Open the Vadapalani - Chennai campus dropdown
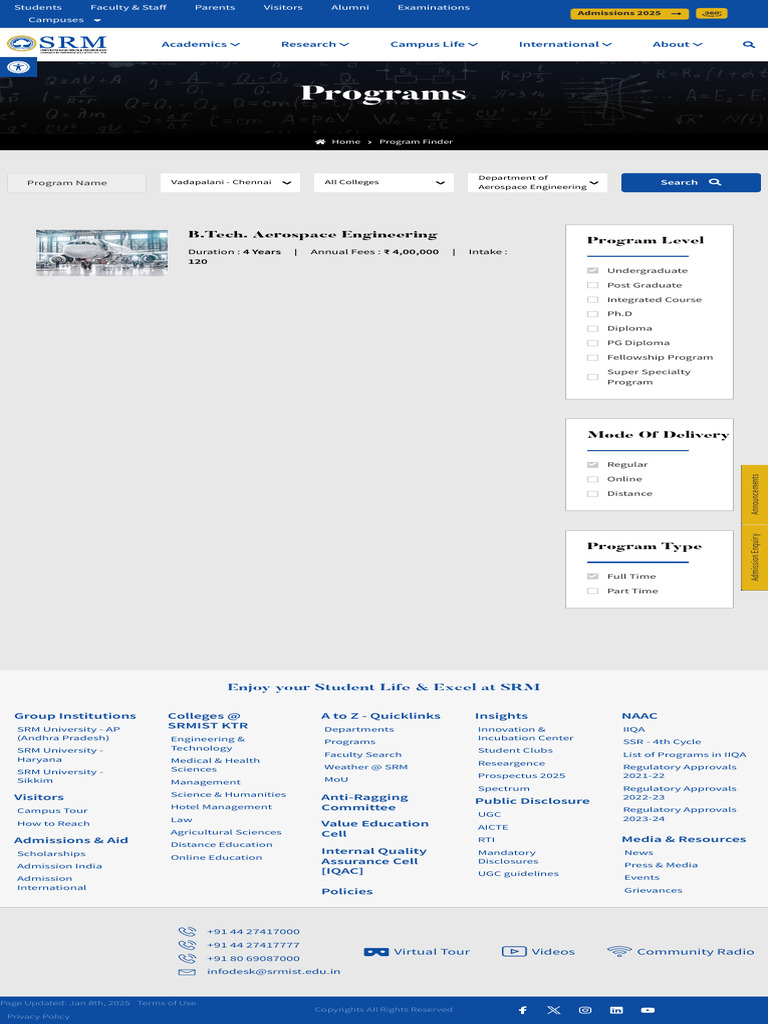The image size is (768, 1024). [x=230, y=182]
